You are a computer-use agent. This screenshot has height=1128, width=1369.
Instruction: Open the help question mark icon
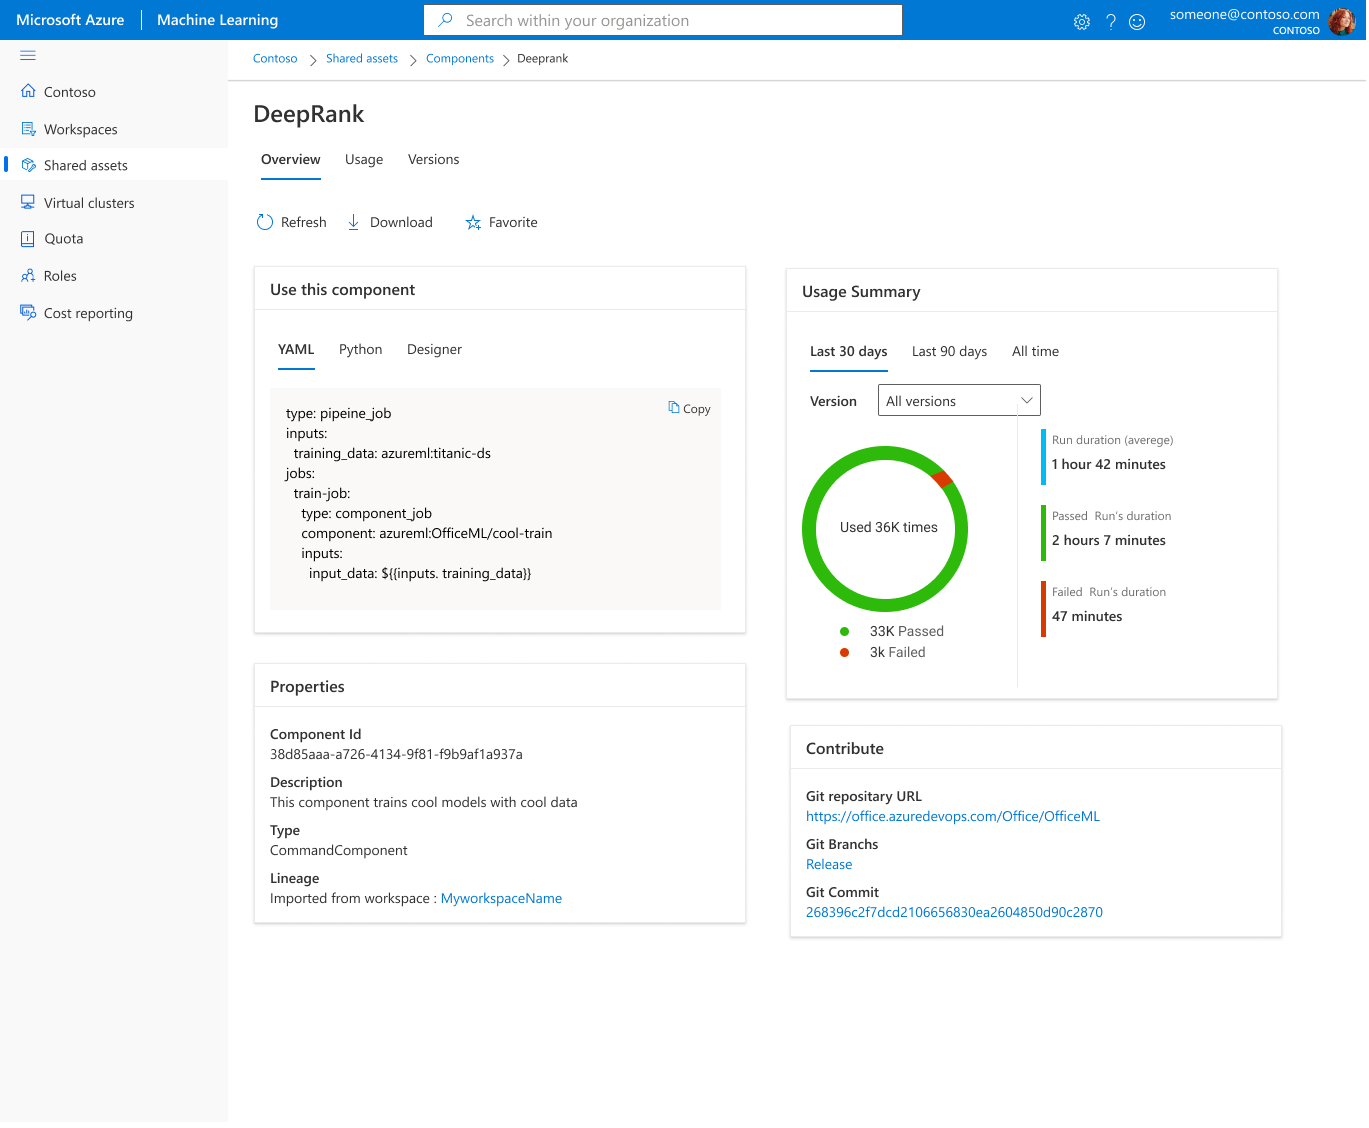pos(1111,22)
